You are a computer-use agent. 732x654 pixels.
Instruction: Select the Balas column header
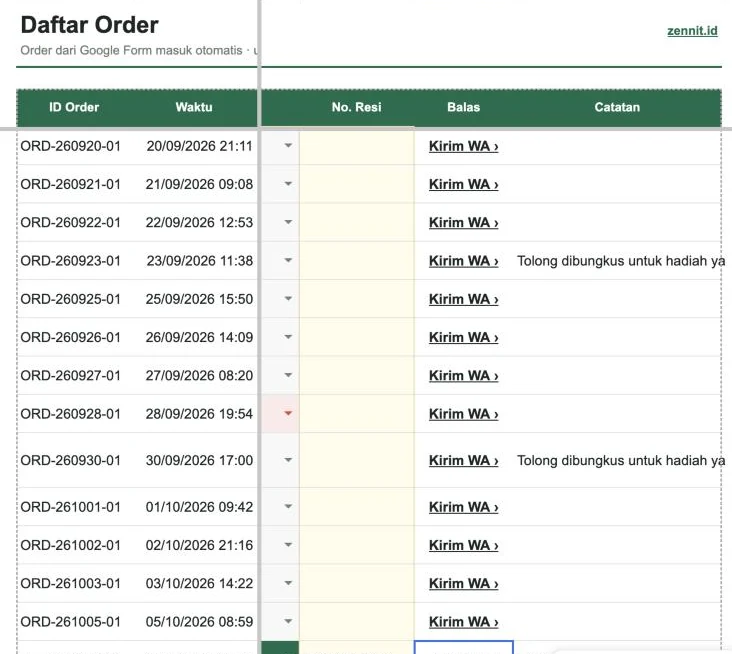coord(464,107)
